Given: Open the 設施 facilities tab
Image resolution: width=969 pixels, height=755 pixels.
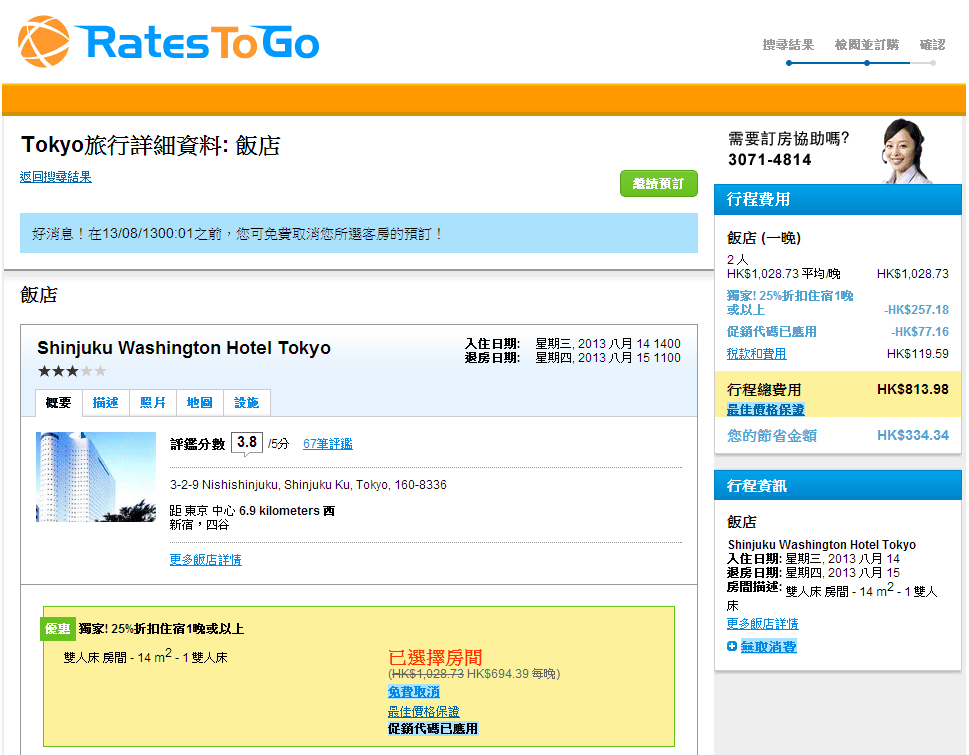Looking at the screenshot, I should [246, 403].
